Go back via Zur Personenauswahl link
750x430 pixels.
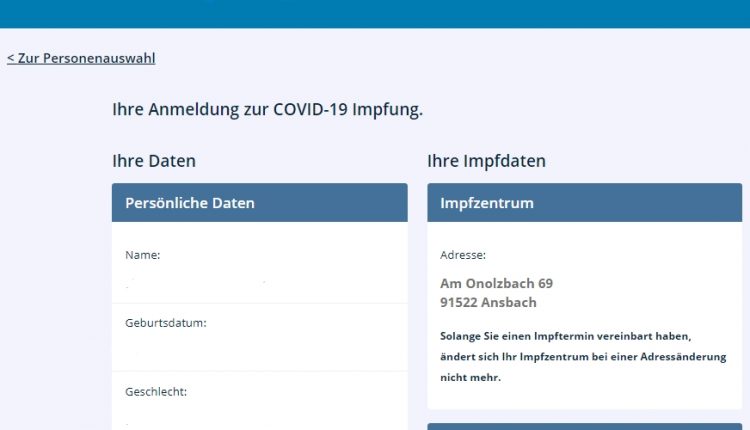(81, 58)
